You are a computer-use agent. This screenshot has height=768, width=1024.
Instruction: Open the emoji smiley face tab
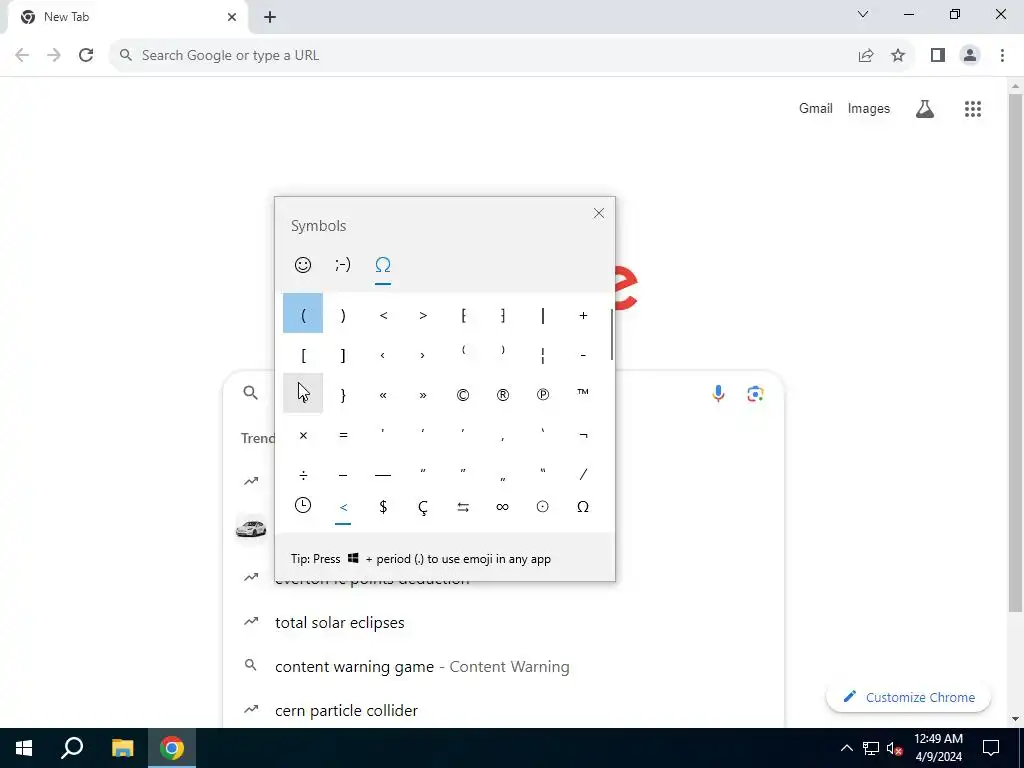(302, 264)
